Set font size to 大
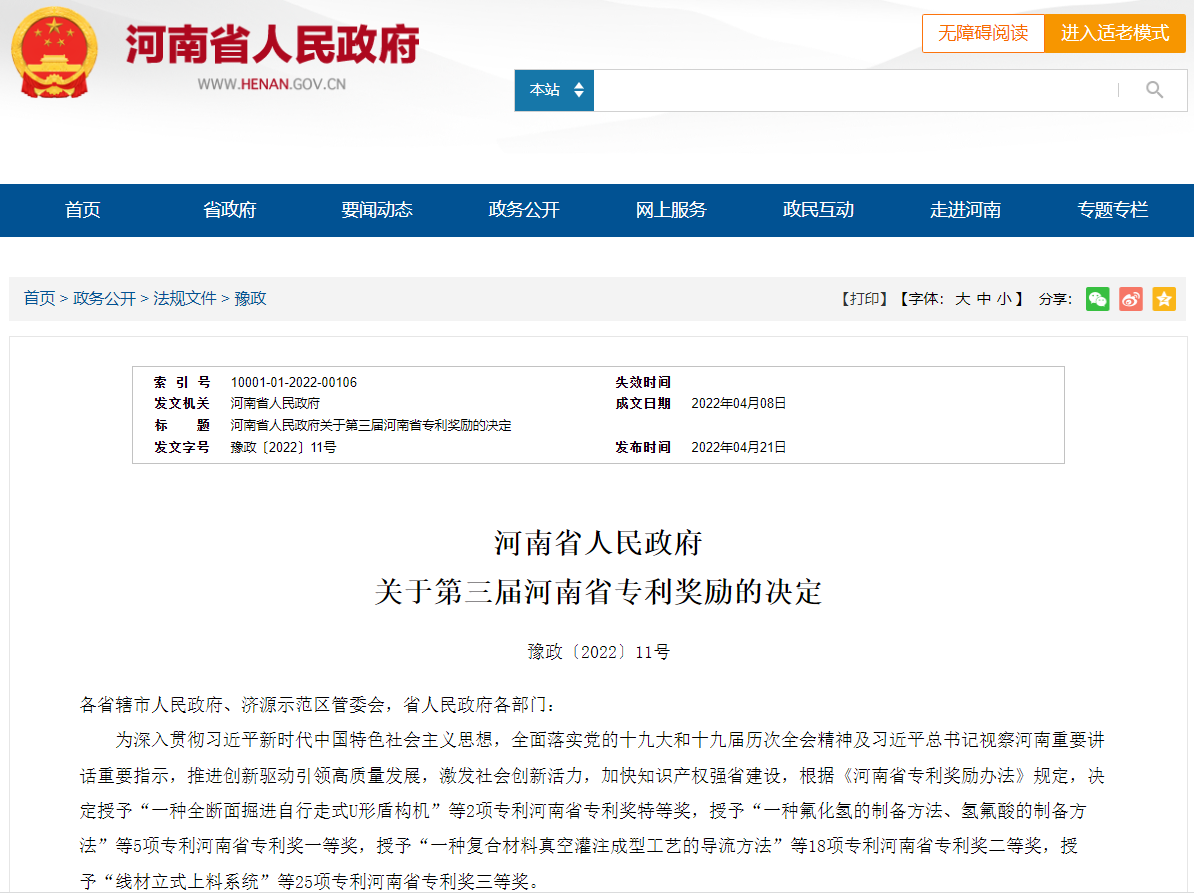 tap(962, 299)
